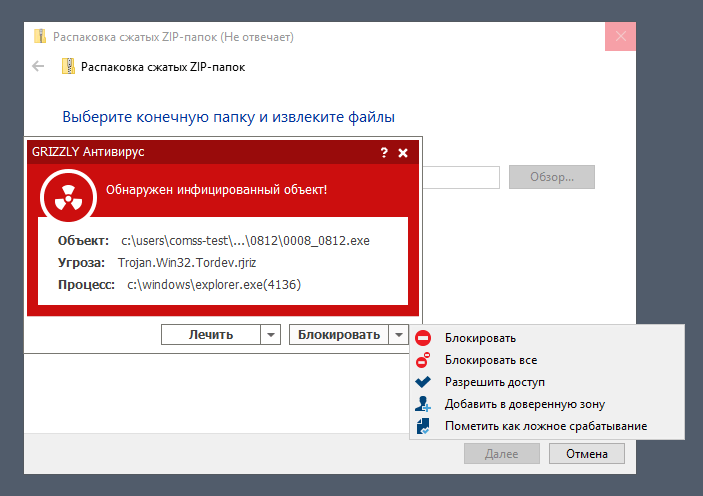Click the window title Распаковка сжатых ZIP-папок (Не отвечает)
Viewport: 703px width, 496px height.
pyautogui.click(x=174, y=37)
